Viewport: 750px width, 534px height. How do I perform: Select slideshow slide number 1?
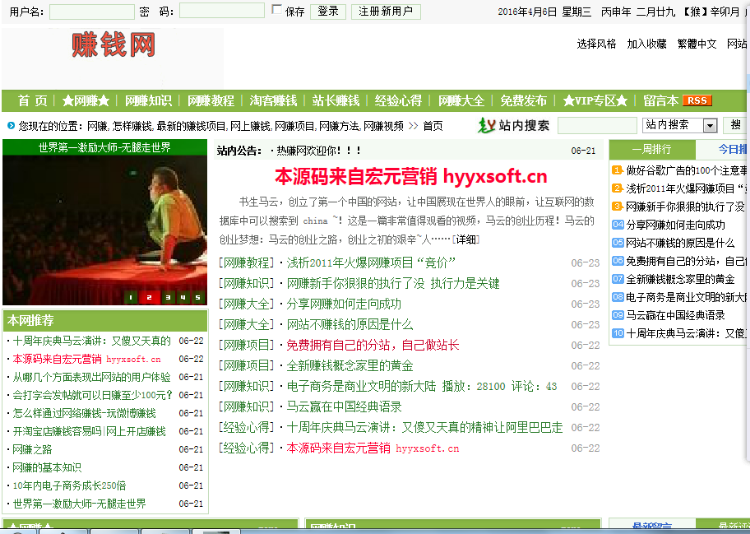[131, 297]
